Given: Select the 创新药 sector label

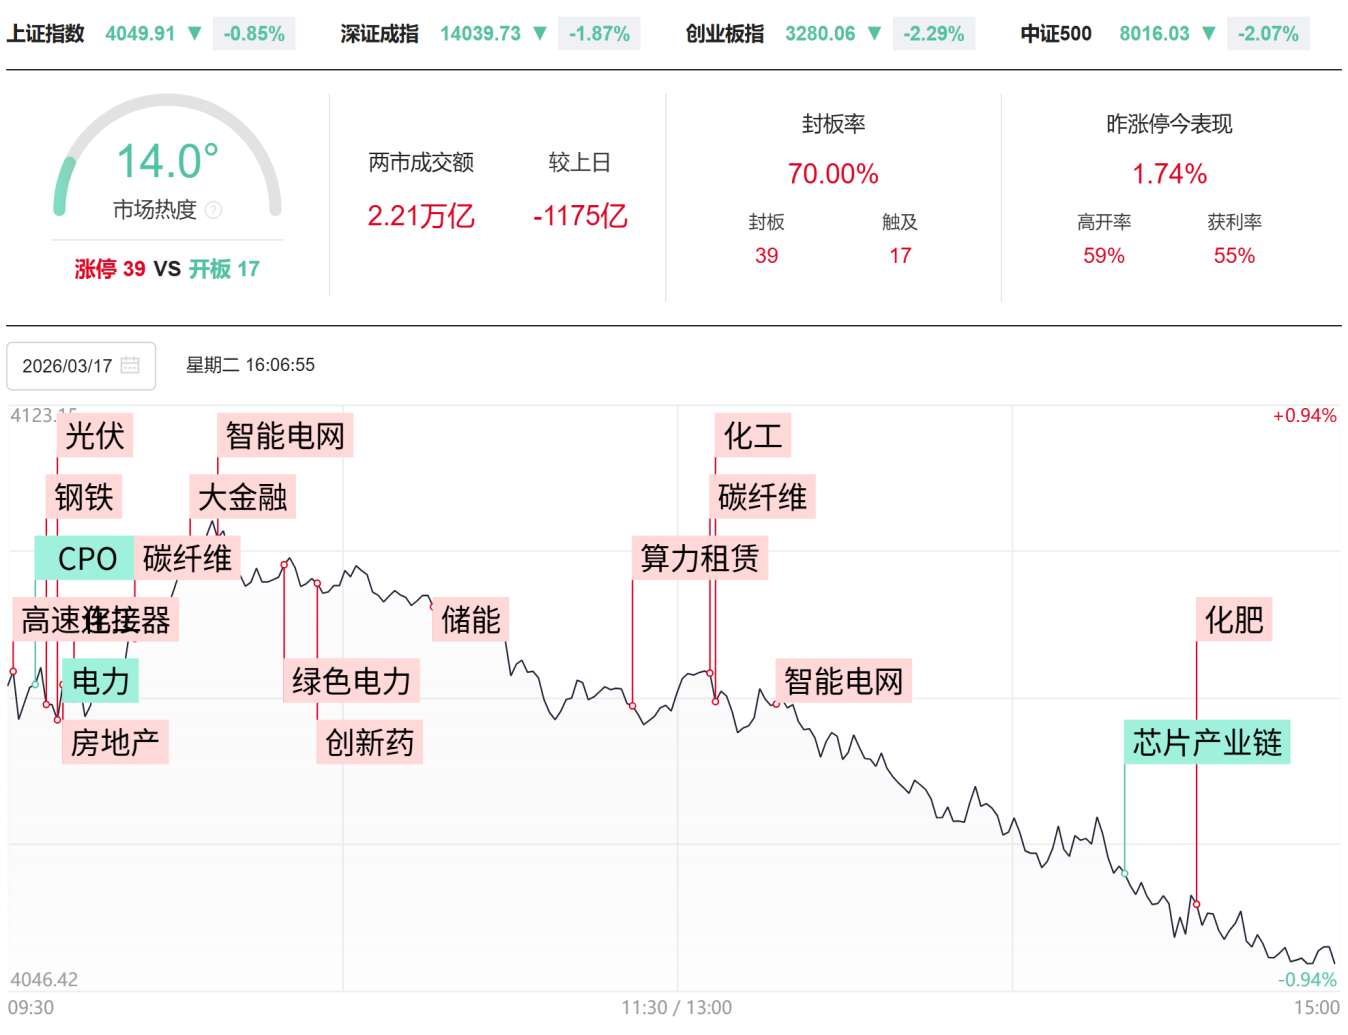Looking at the screenshot, I should tap(369, 743).
